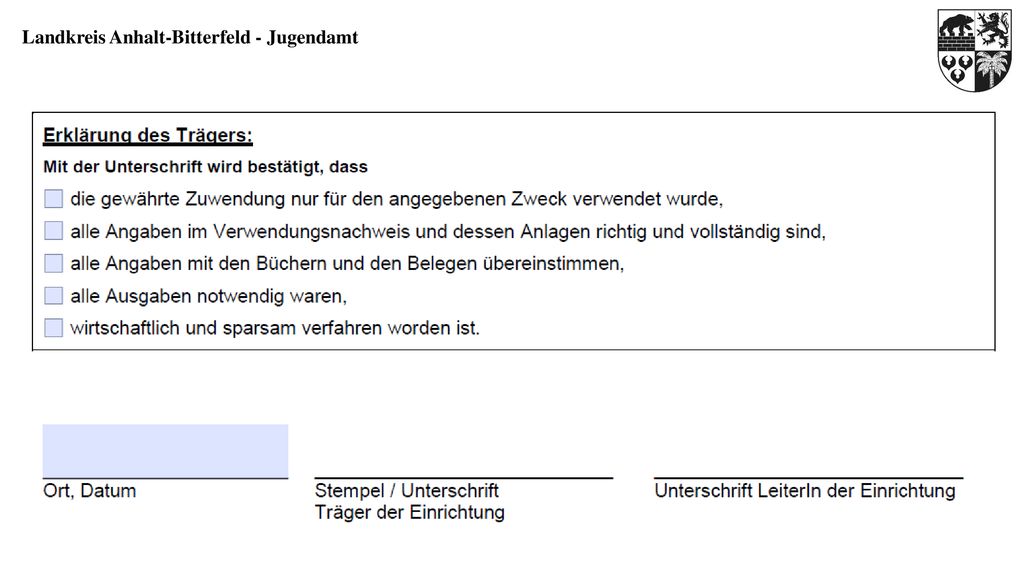Check the 'gewährte Zuwendung' confirmation checkbox
This screenshot has height=576, width=1024.
[54, 199]
